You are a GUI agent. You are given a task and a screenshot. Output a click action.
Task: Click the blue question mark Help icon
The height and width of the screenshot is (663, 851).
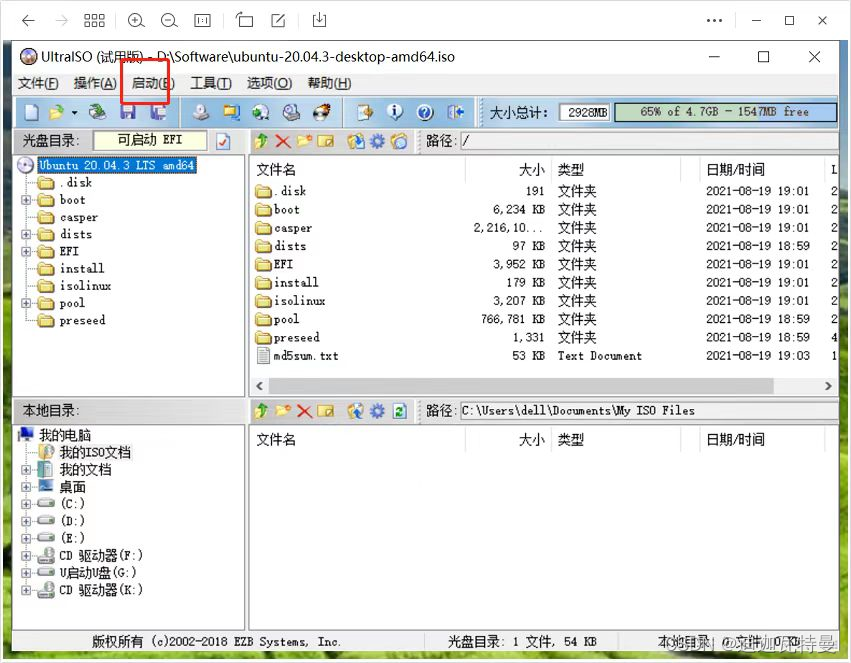pyautogui.click(x=425, y=112)
